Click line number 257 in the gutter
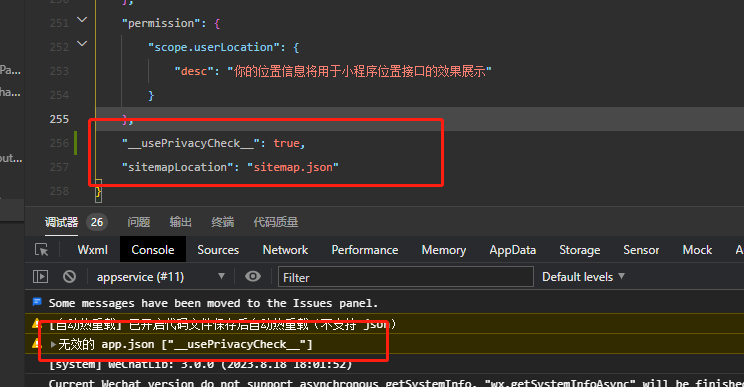This screenshot has width=744, height=387. coord(59,167)
